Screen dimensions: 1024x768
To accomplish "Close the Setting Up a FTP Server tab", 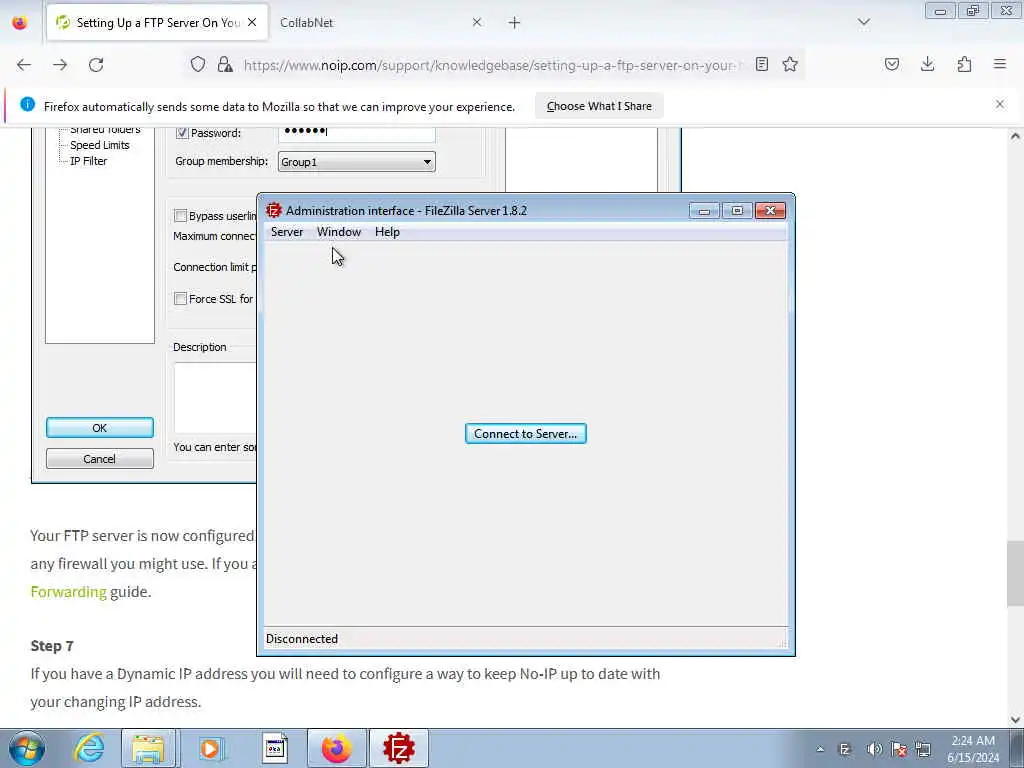I will tap(252, 23).
